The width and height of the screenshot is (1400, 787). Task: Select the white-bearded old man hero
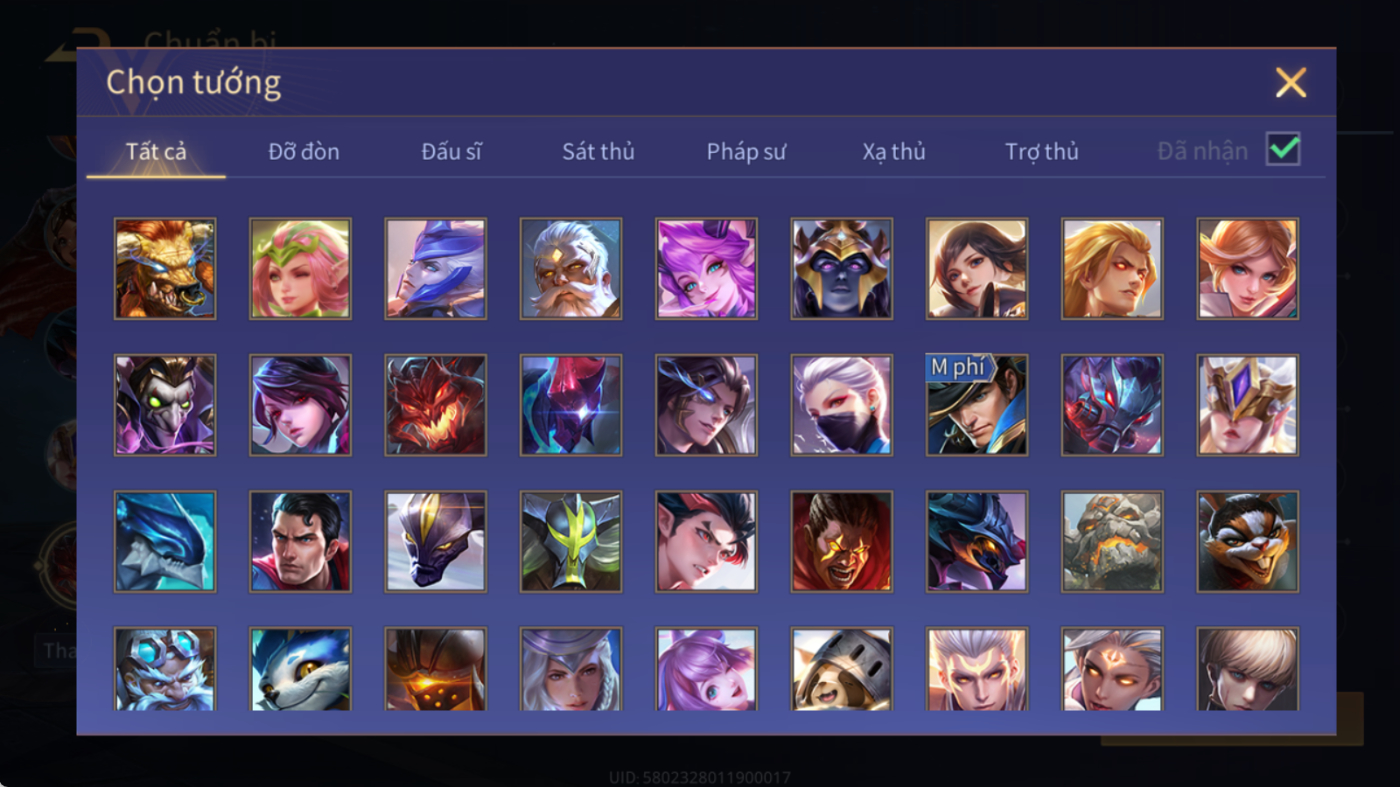(x=571, y=269)
